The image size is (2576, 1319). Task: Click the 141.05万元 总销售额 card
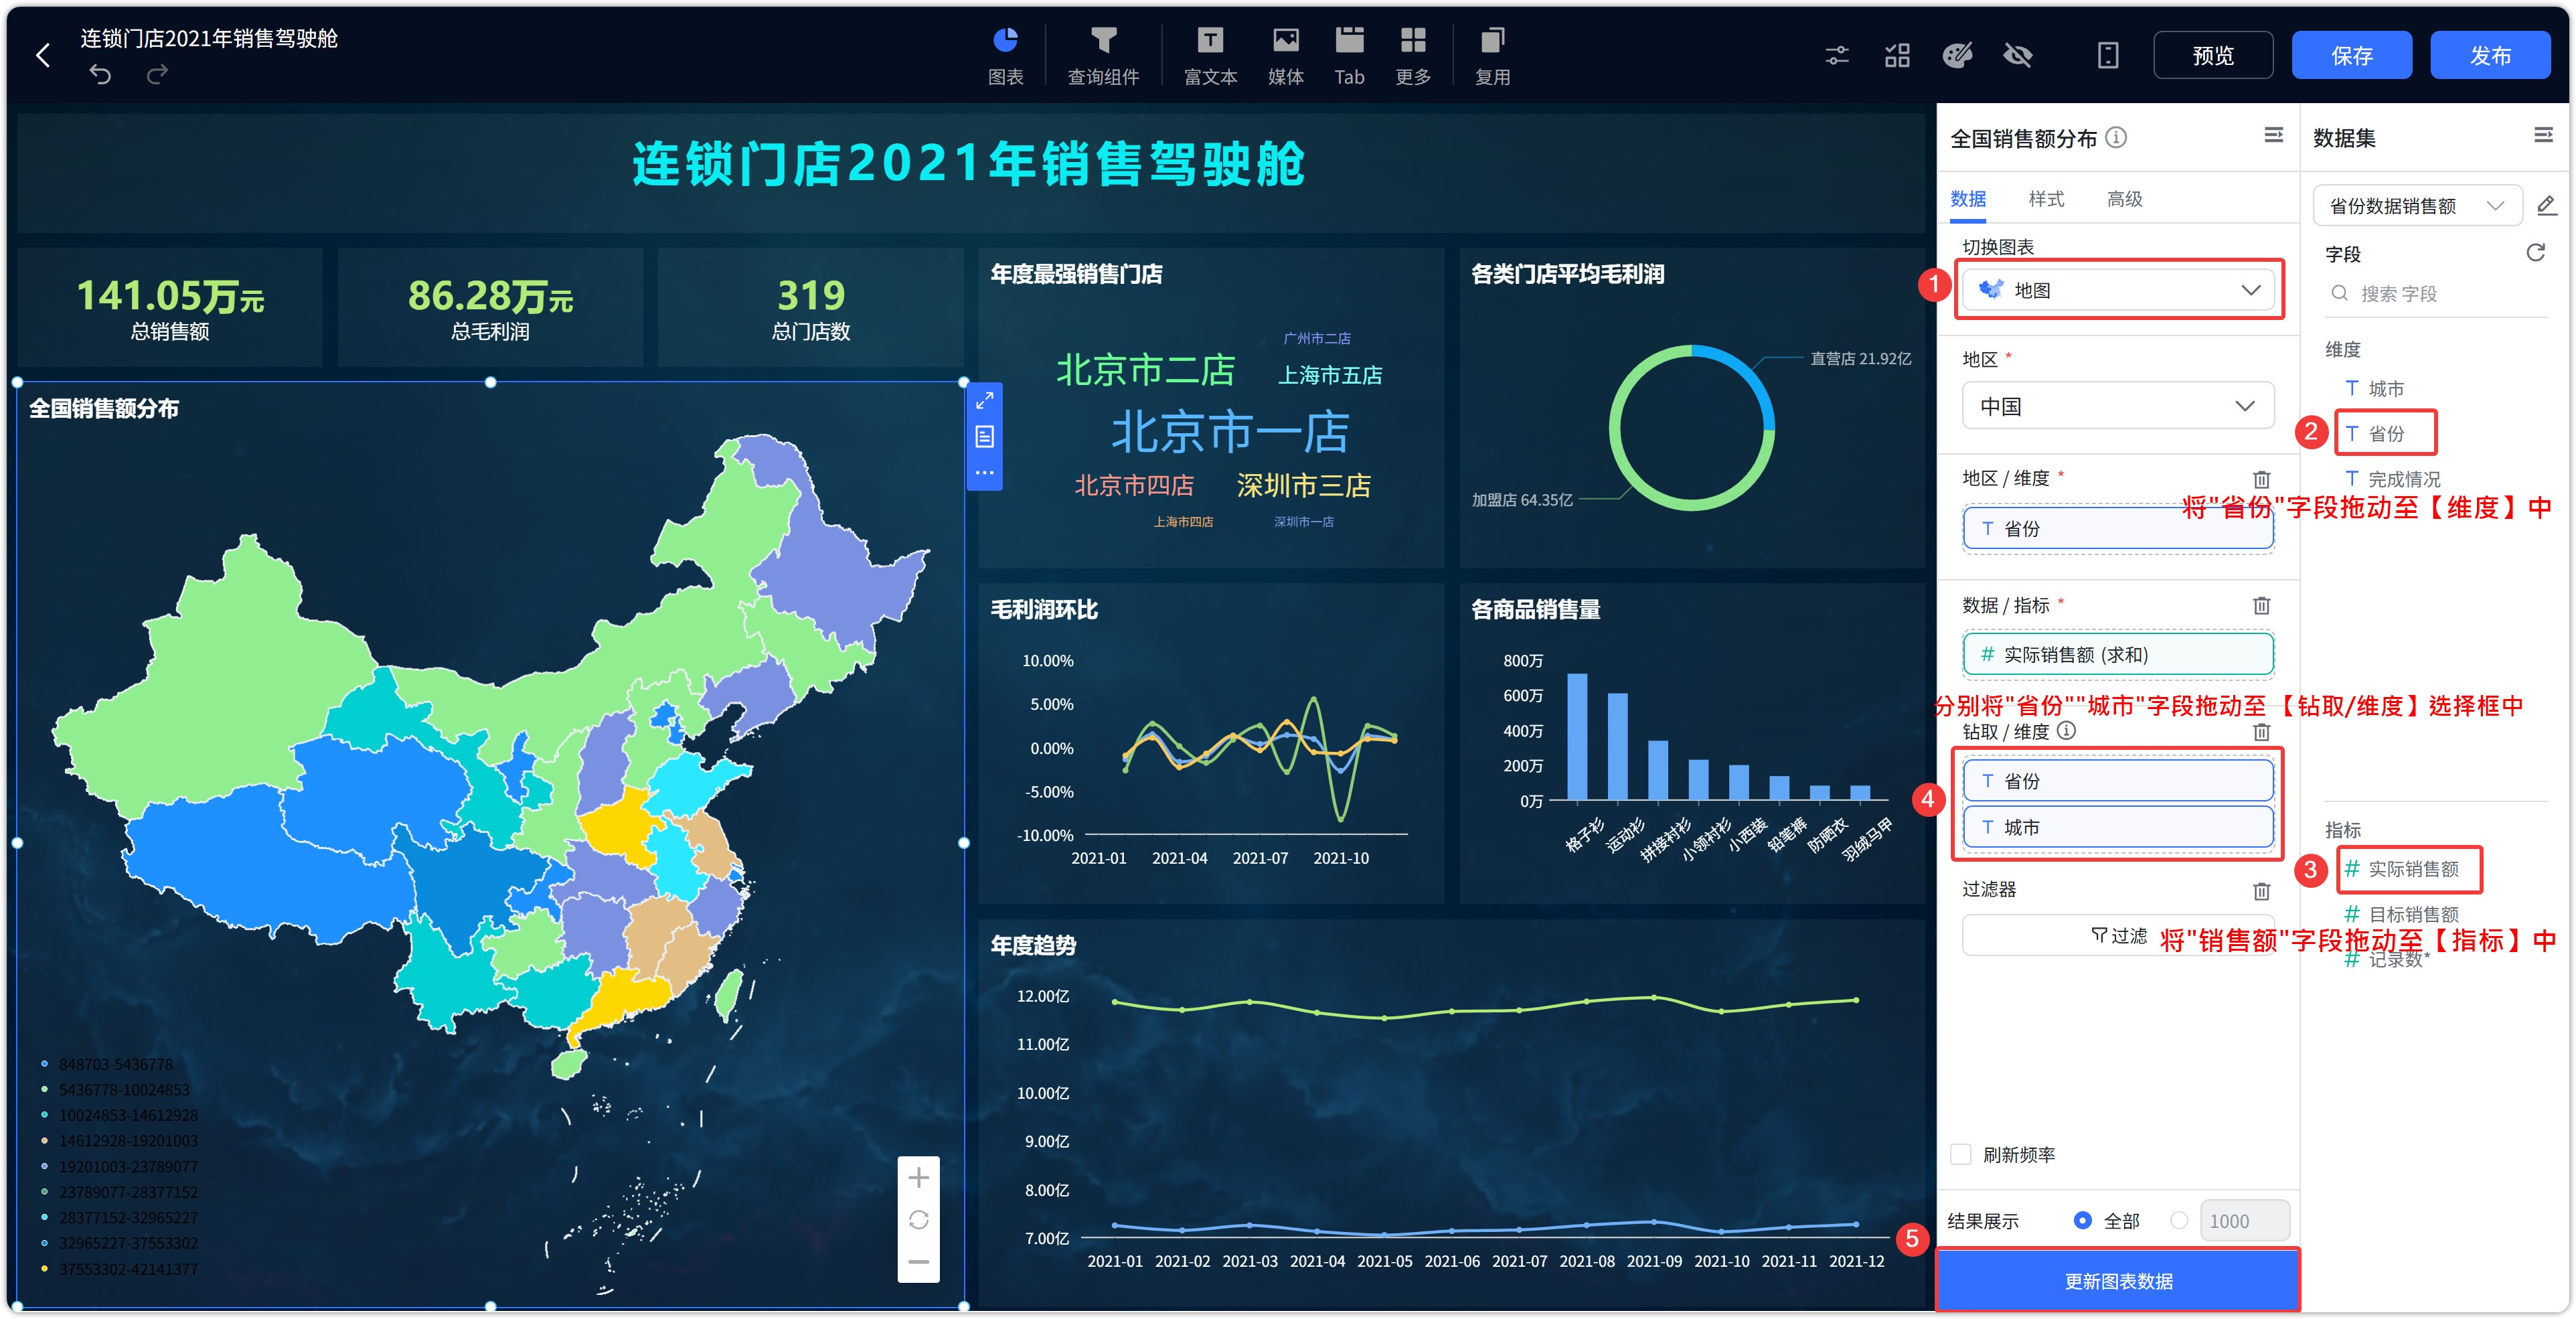tap(170, 307)
